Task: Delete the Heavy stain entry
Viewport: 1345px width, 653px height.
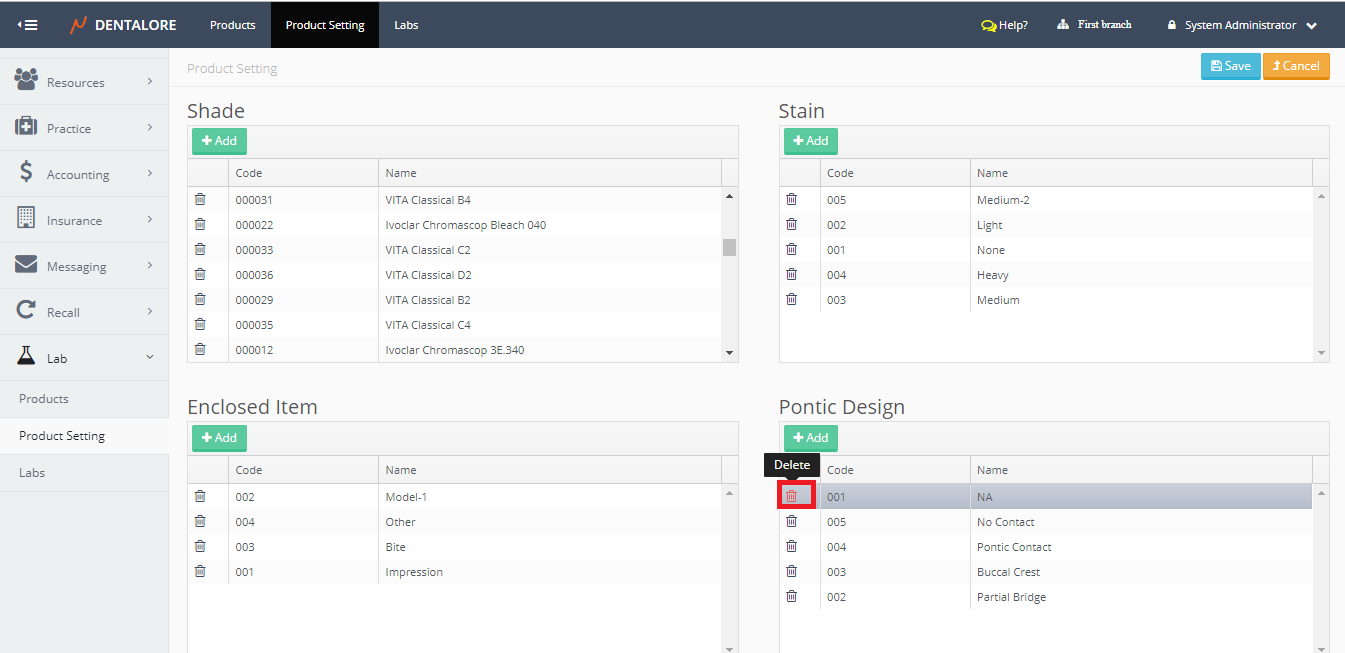Action: 791,274
